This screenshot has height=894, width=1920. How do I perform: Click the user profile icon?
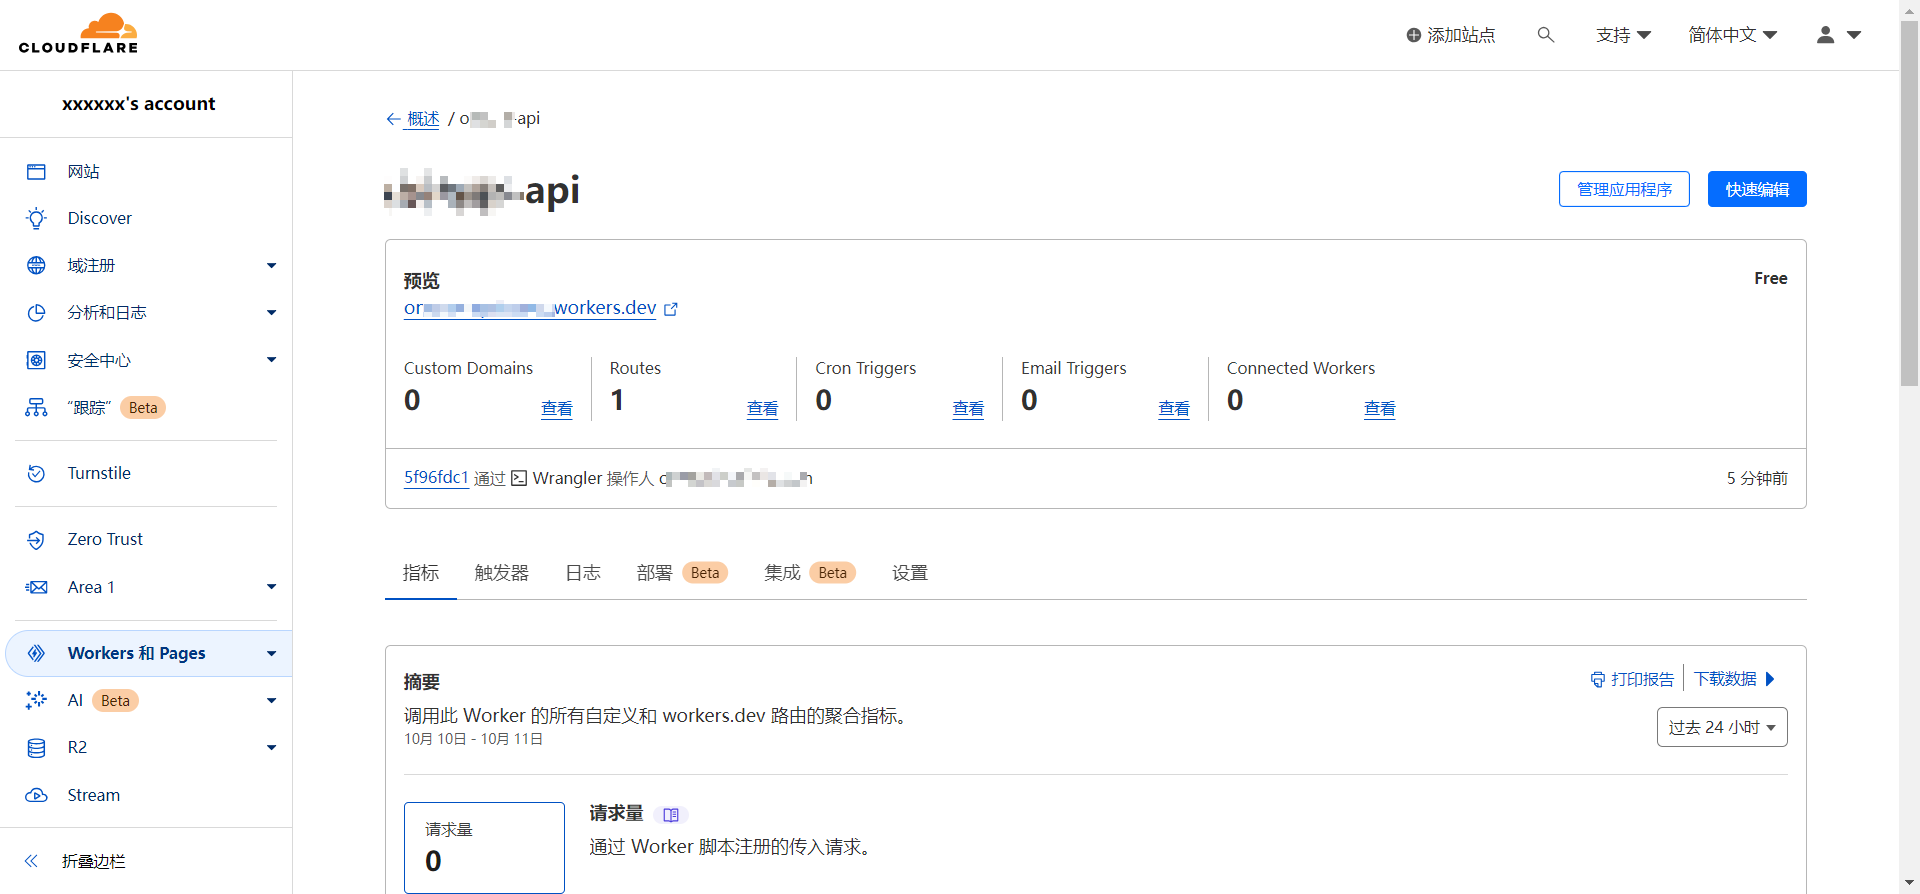click(x=1826, y=35)
